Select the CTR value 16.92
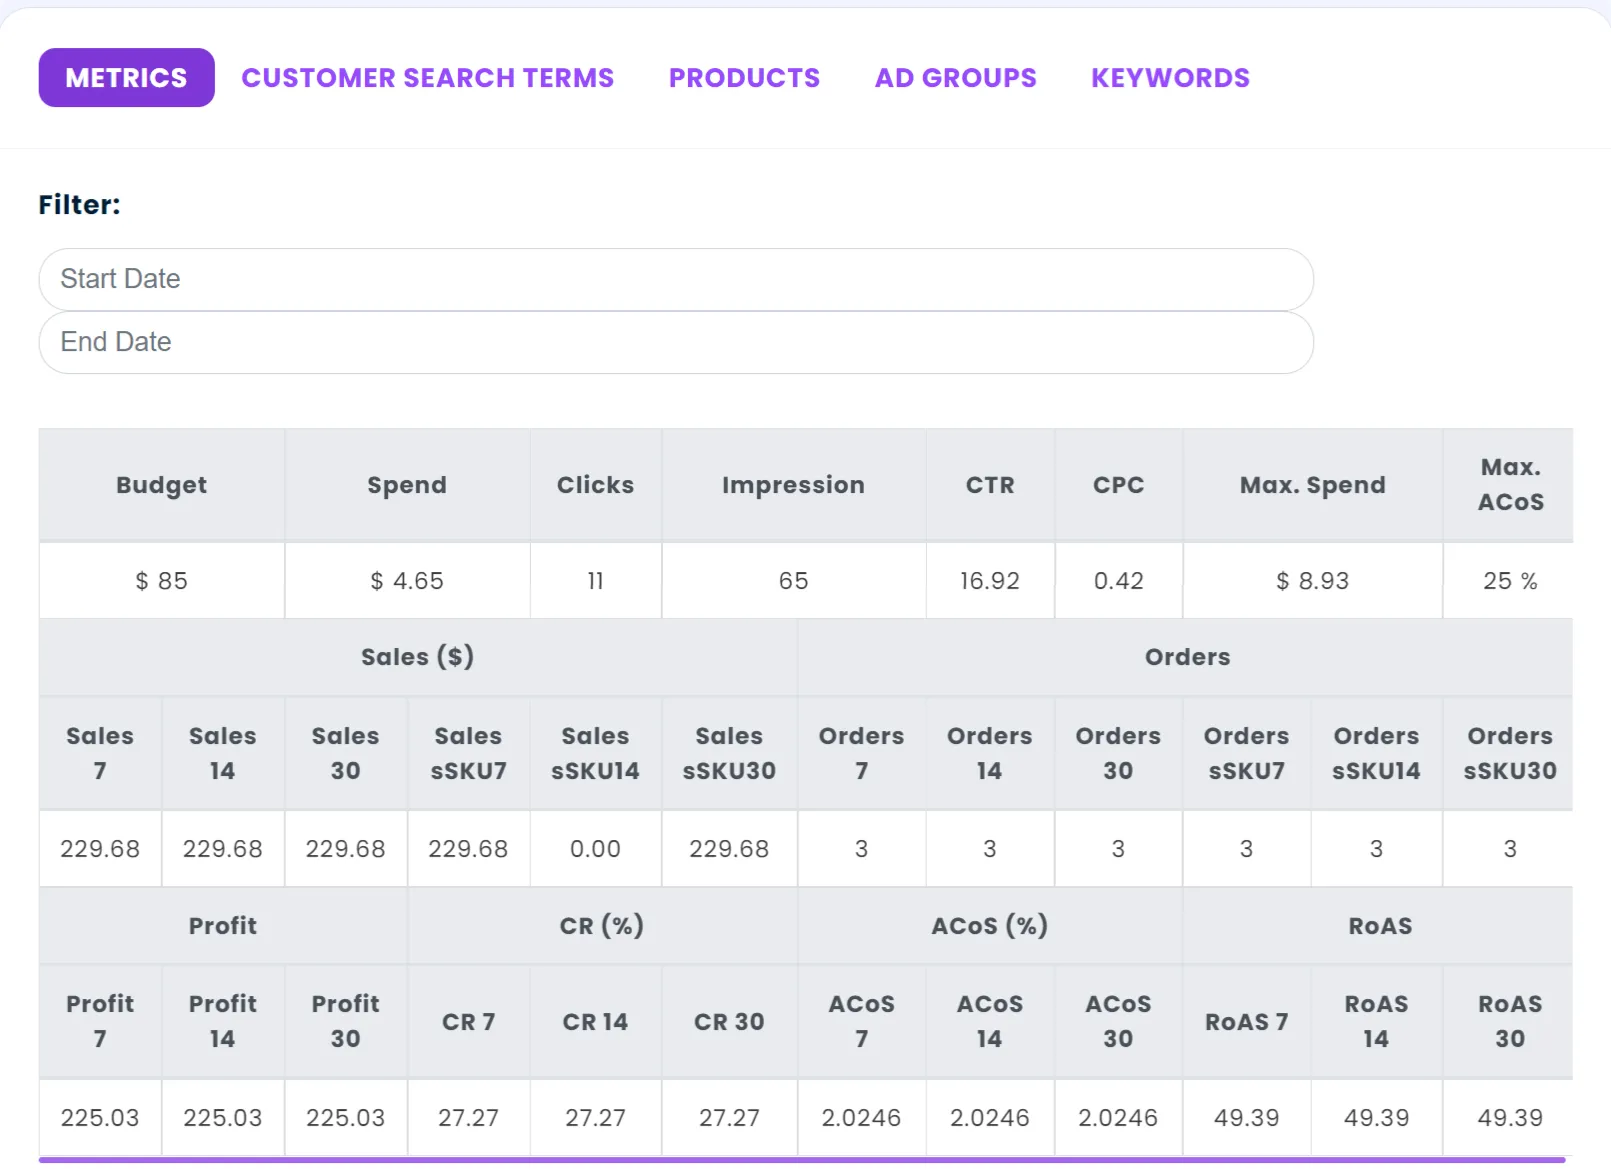Screen dimensions: 1611x1174 [x=990, y=581]
